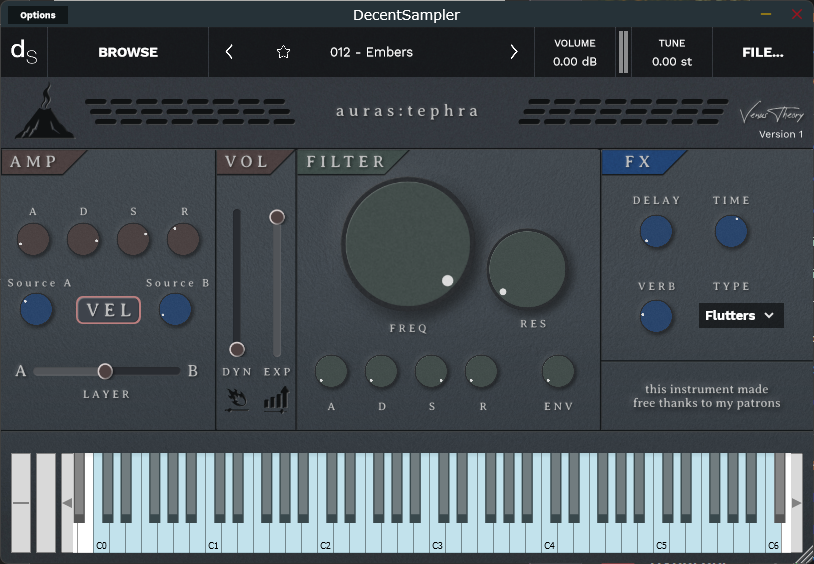The image size is (814, 564).
Task: Click the filter release R knob
Action: tap(481, 371)
